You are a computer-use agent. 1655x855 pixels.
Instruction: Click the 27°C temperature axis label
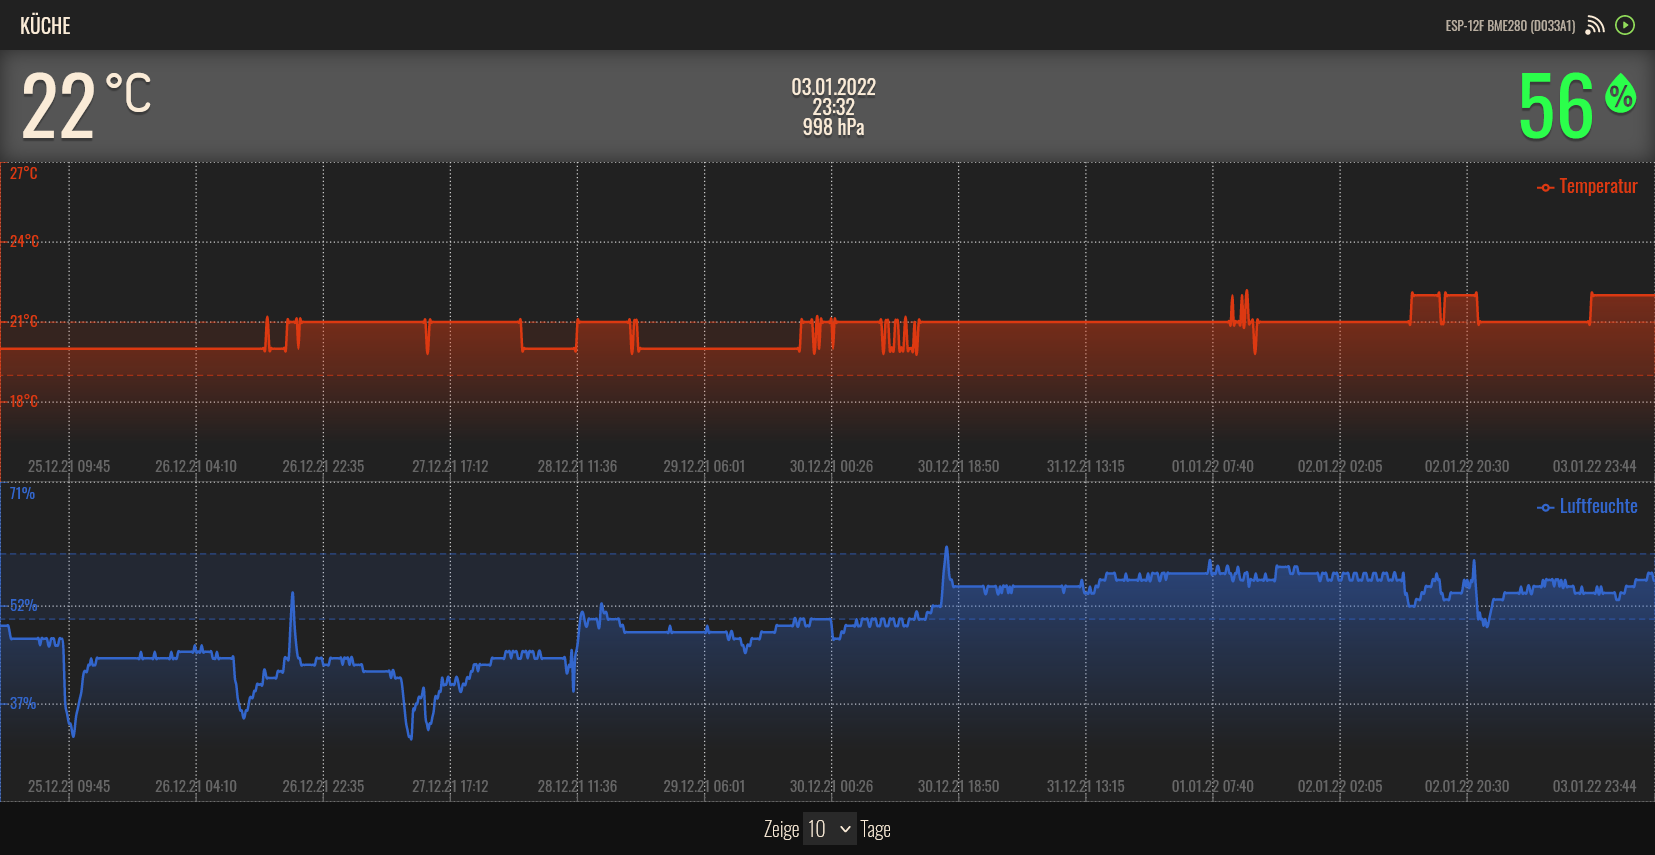pos(24,173)
